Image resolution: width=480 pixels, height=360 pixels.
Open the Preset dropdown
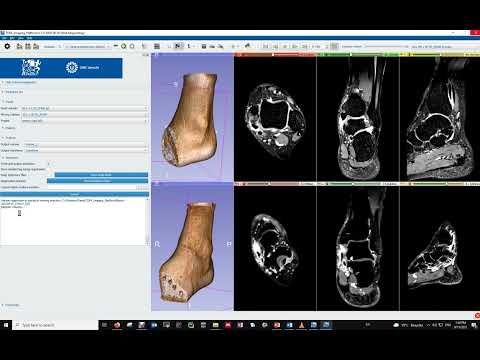(x=84, y=121)
